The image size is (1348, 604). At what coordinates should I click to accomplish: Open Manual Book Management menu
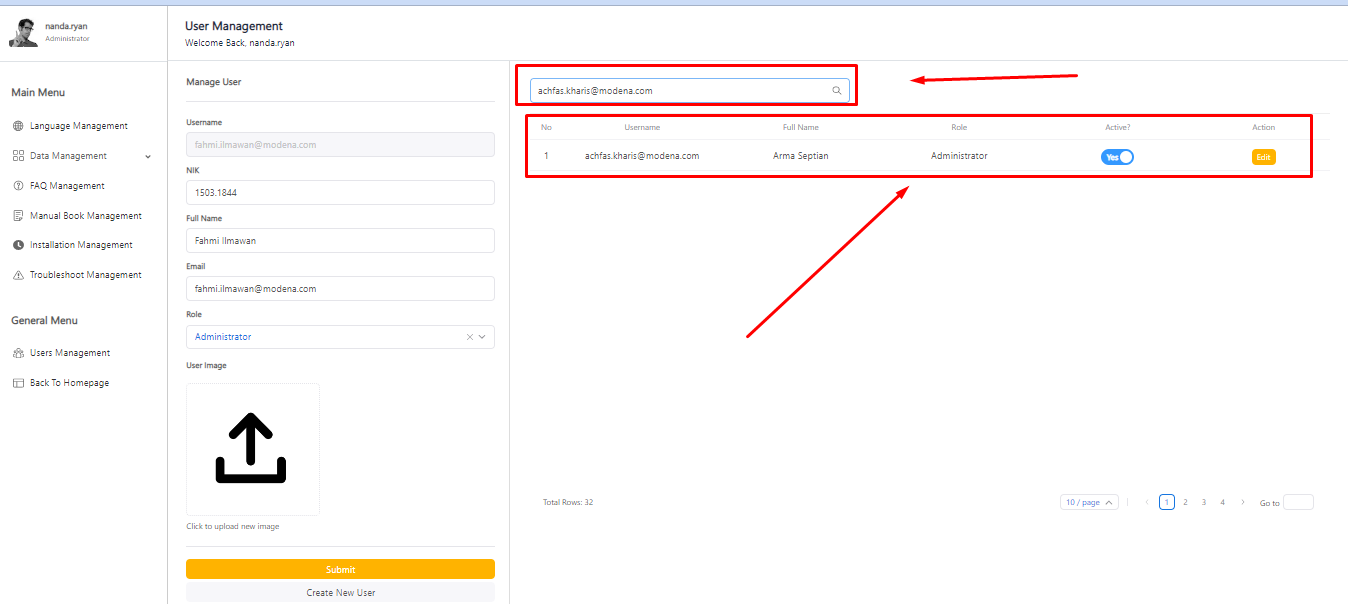(85, 216)
